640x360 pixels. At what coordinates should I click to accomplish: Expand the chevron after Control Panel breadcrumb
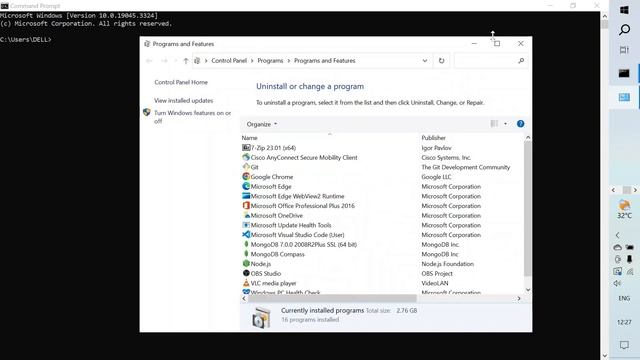pyautogui.click(x=252, y=61)
